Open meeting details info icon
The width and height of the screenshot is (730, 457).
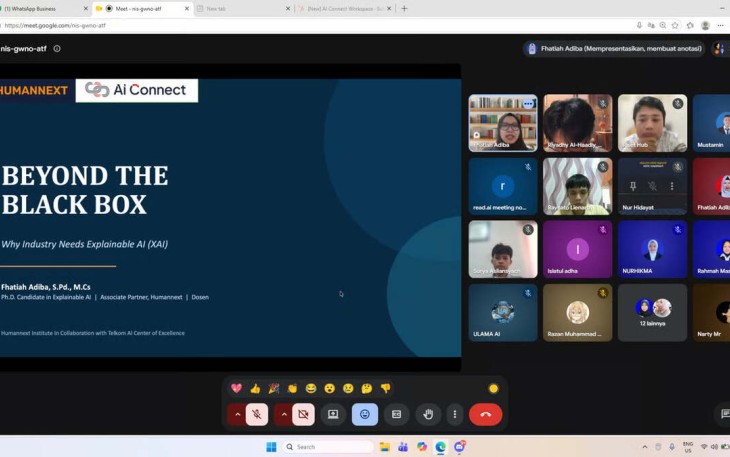[x=57, y=48]
